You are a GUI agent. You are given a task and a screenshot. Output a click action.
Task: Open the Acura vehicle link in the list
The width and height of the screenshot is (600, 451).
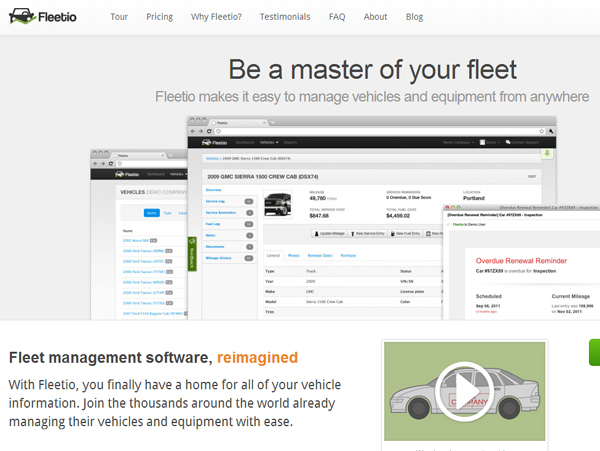pyautogui.click(x=136, y=241)
